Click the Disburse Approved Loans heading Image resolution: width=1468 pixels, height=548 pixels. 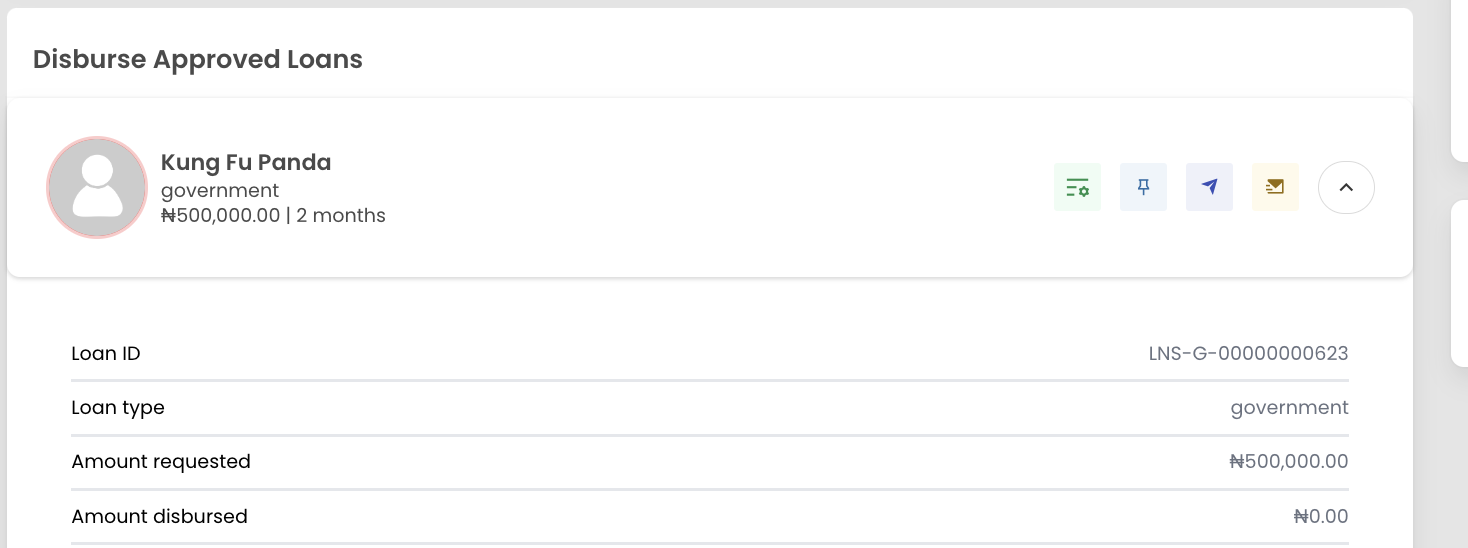[x=198, y=59]
